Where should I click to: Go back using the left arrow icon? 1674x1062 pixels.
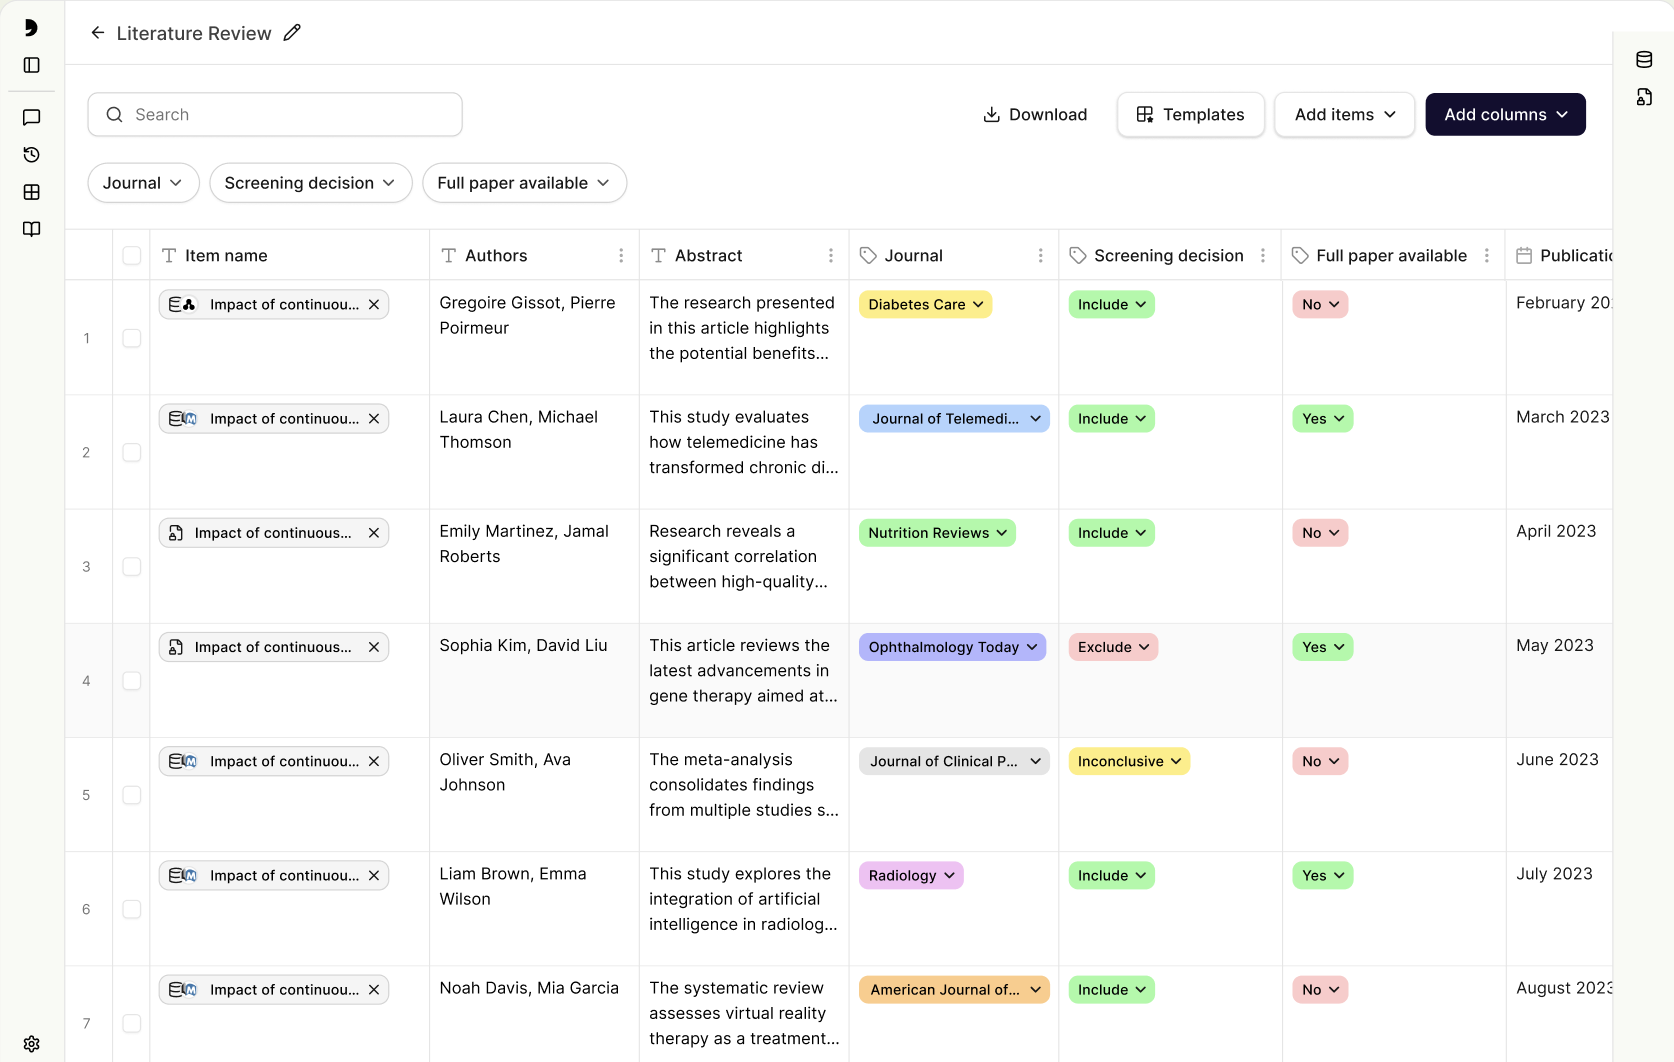[x=98, y=33]
